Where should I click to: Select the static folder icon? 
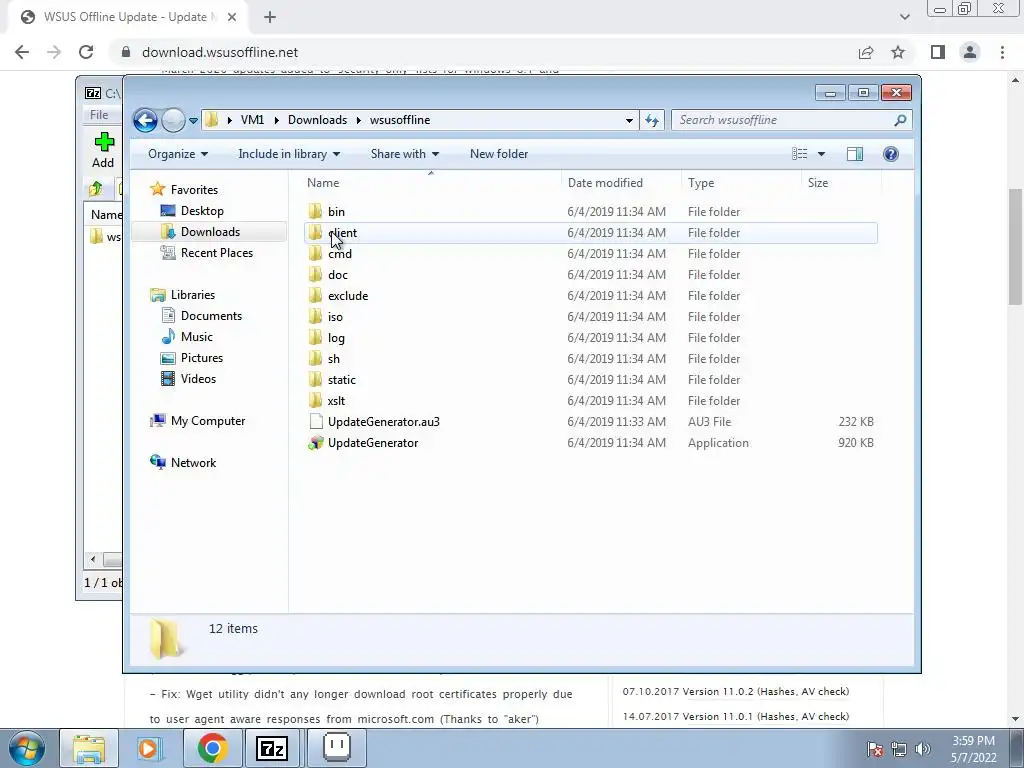[x=315, y=379]
